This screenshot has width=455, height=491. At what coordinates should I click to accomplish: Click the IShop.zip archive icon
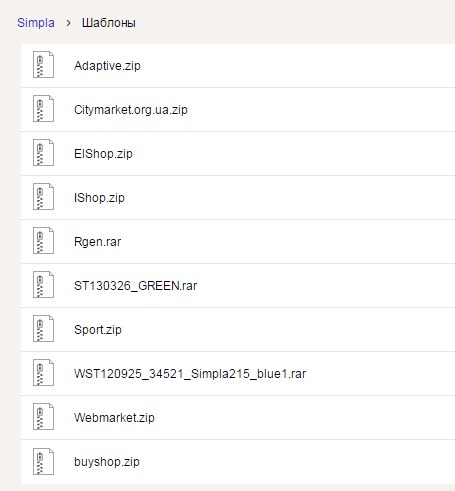click(x=43, y=196)
